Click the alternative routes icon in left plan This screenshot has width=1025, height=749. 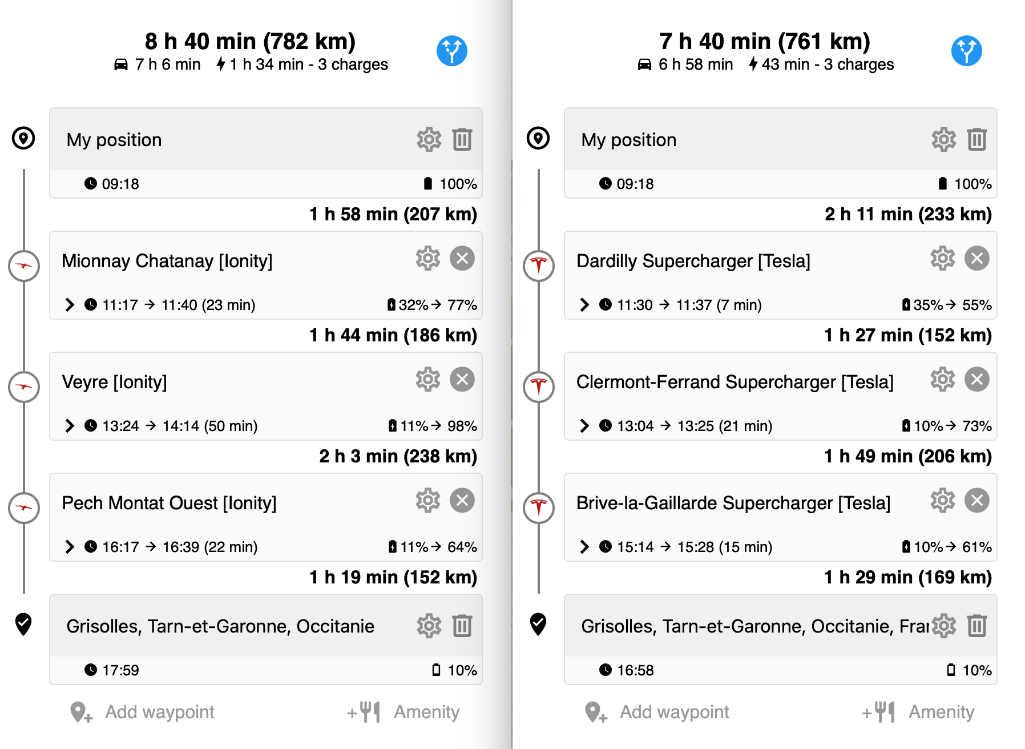(452, 51)
